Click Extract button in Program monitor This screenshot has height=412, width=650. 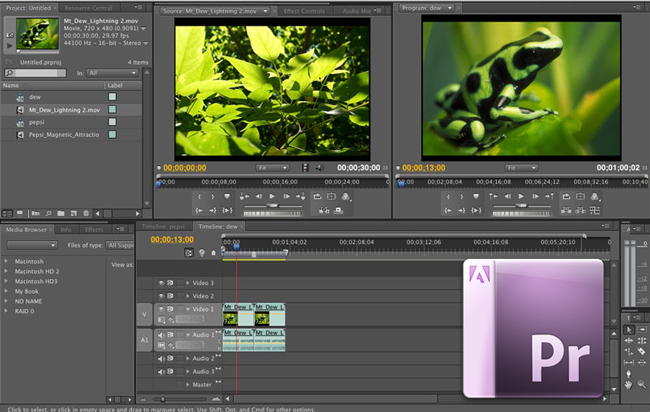pos(580,211)
